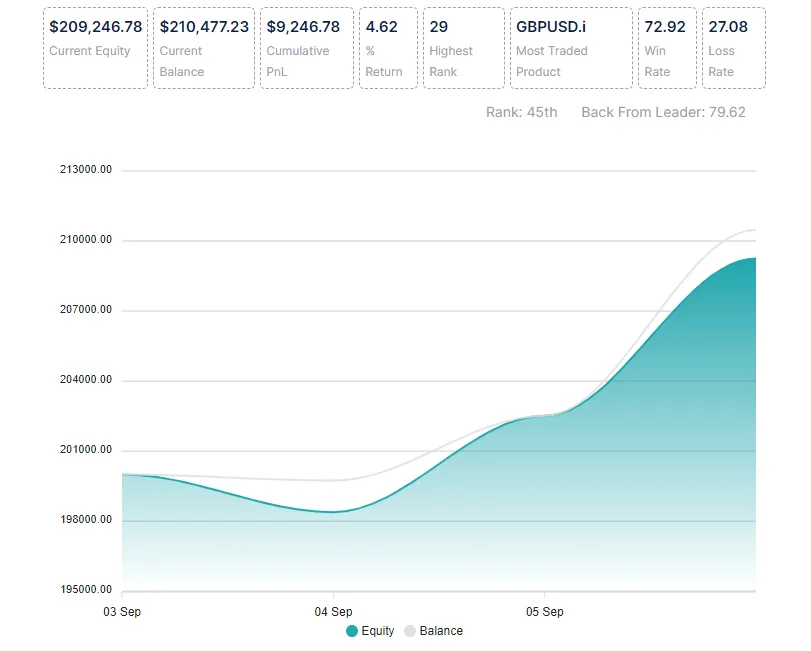Click the teal Equity legend dot
Viewport: 811px width, 651px height.
(x=350, y=631)
